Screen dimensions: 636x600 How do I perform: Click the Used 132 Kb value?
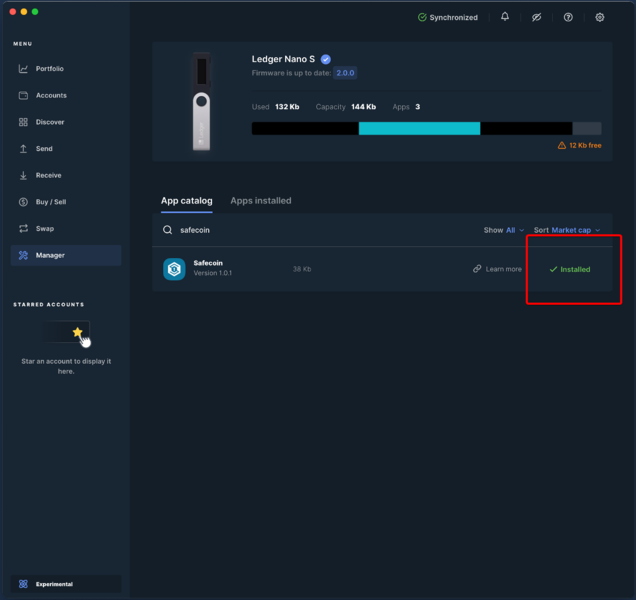click(287, 107)
